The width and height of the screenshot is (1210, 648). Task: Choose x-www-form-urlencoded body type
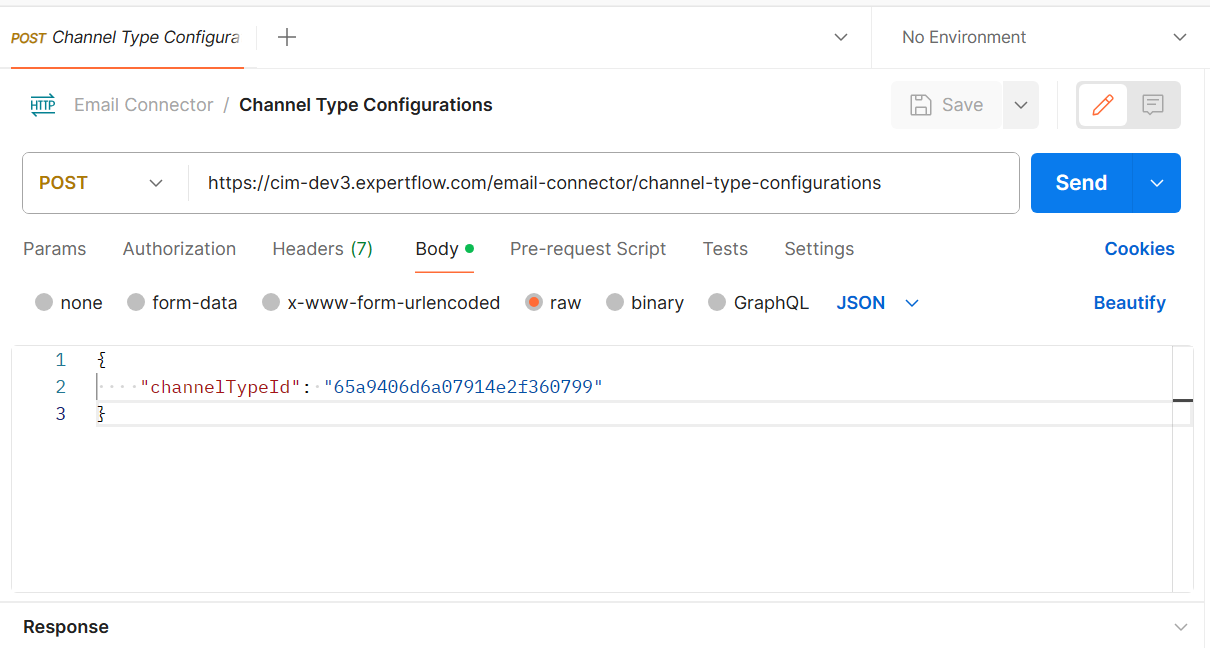[271, 303]
